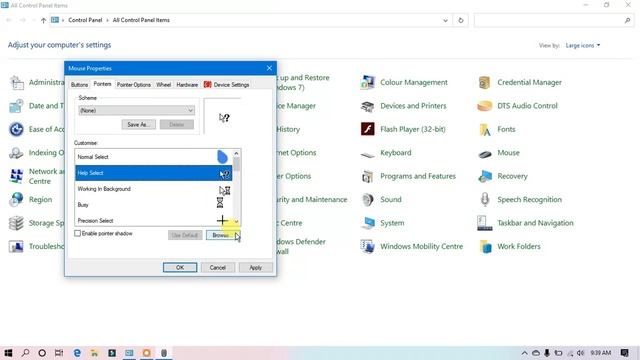This screenshot has width=640, height=360.
Task: Open the Fonts icon
Action: click(484, 129)
